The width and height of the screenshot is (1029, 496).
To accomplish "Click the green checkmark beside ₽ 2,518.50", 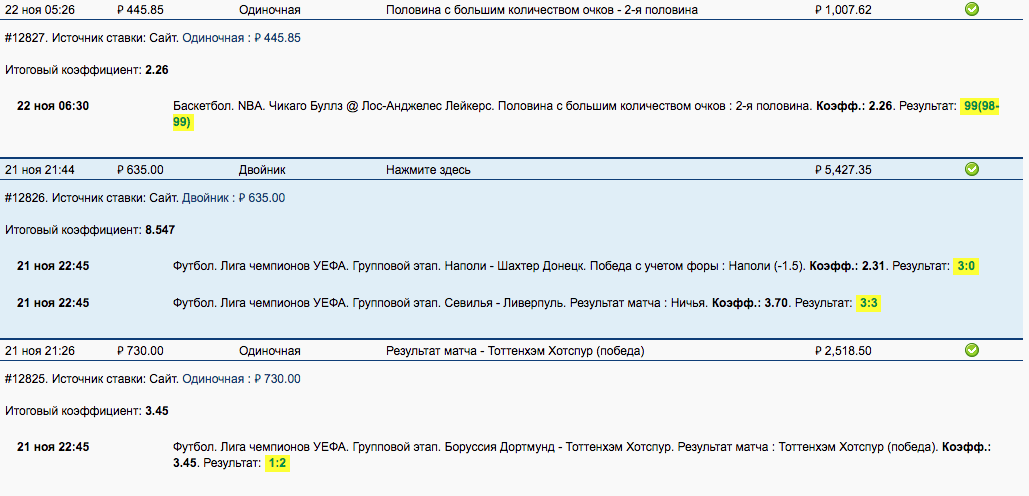I will tap(972, 351).
